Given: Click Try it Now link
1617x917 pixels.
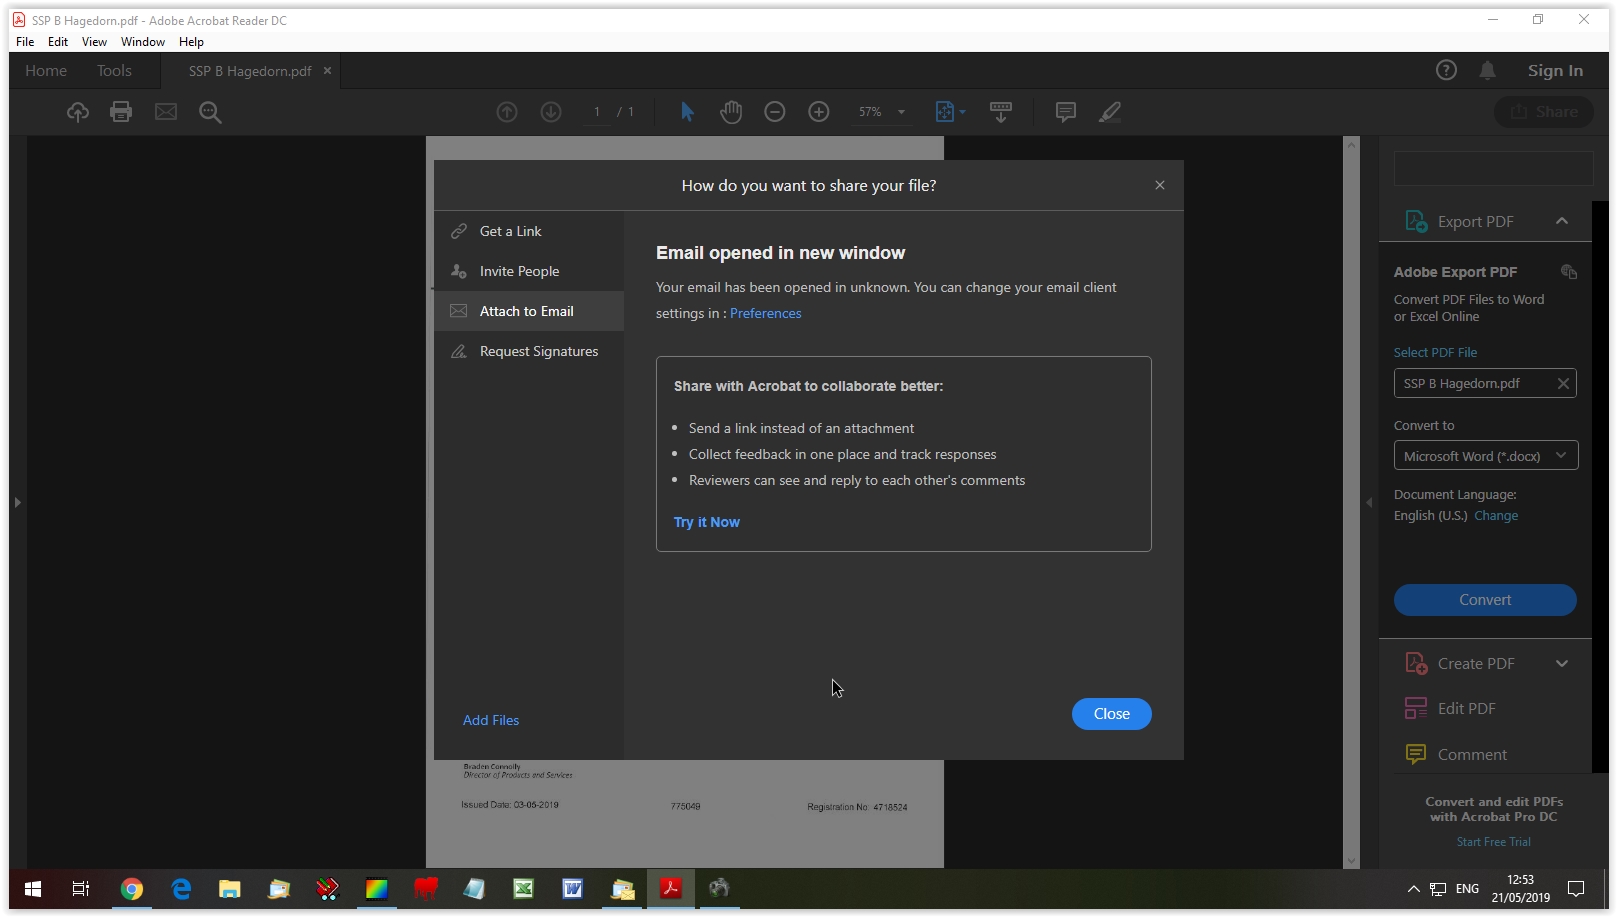Looking at the screenshot, I should click(x=707, y=522).
